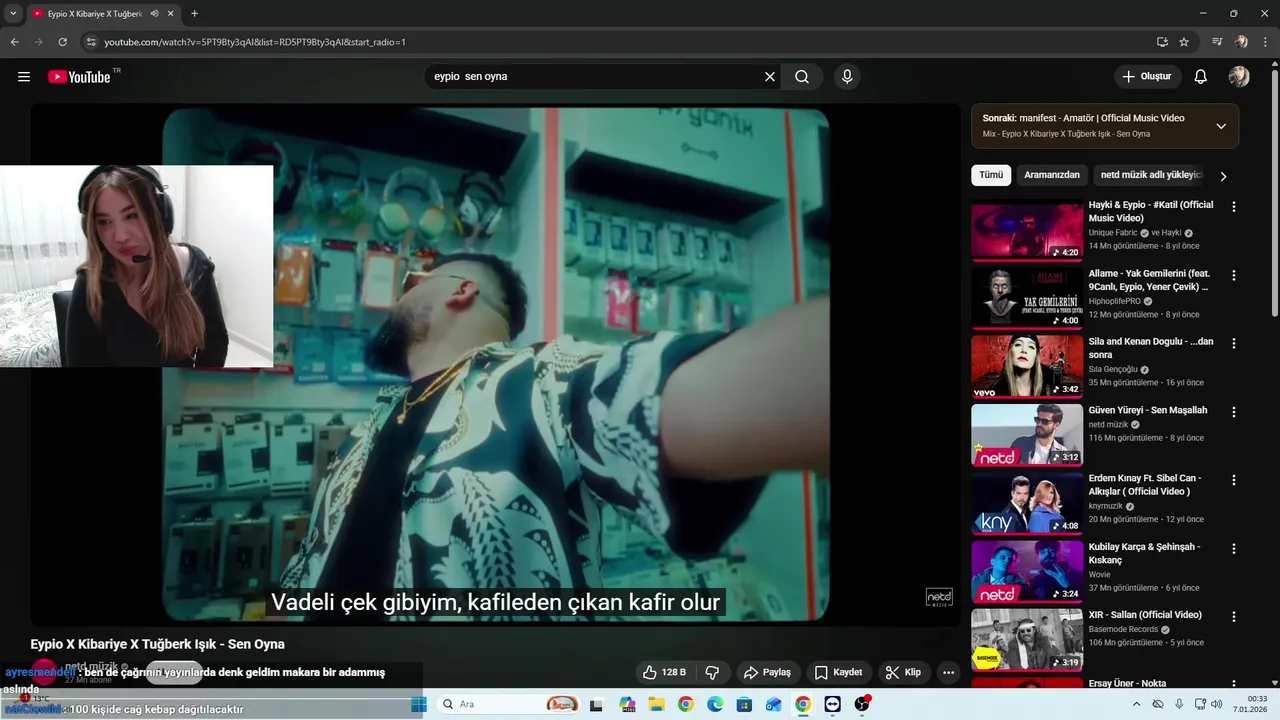Open TeamViewer from taskbar
The image size is (1280, 720).
pos(833,705)
